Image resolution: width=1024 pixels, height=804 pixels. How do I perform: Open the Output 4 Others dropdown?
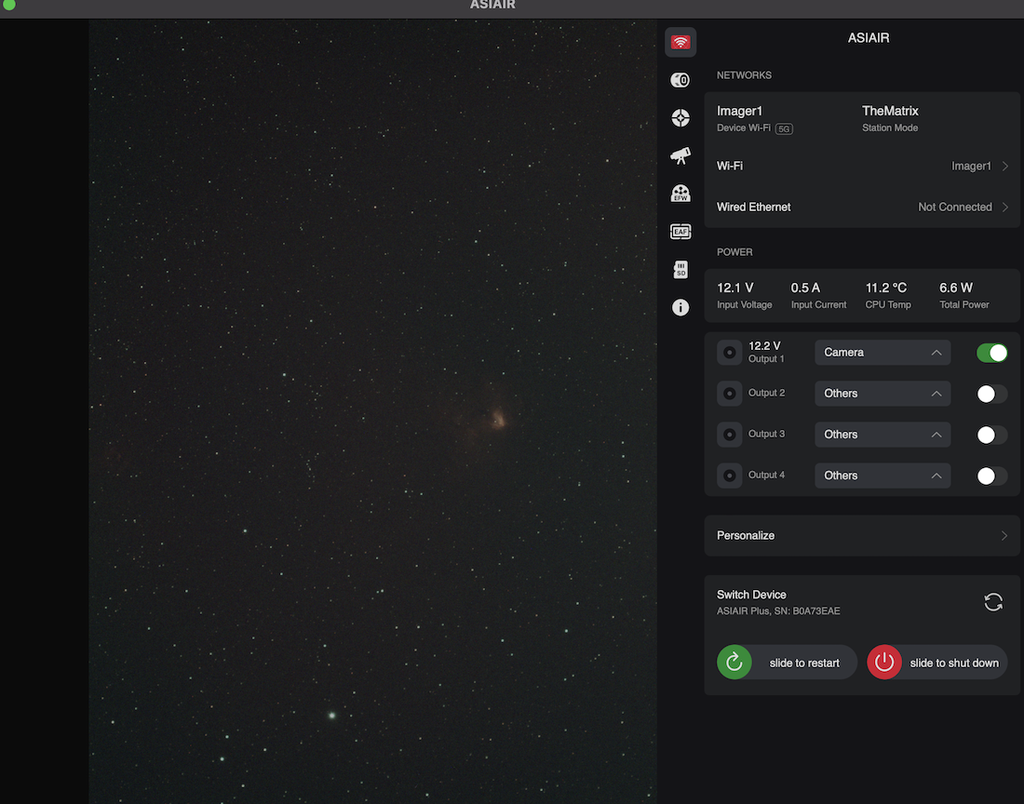(882, 476)
